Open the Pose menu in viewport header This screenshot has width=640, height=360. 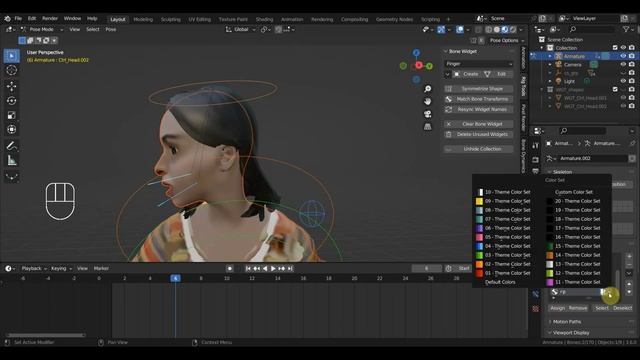111,29
